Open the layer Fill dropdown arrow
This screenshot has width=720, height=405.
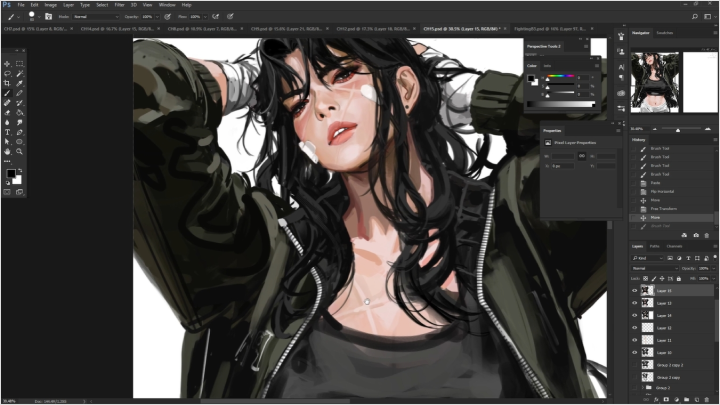coord(714,279)
